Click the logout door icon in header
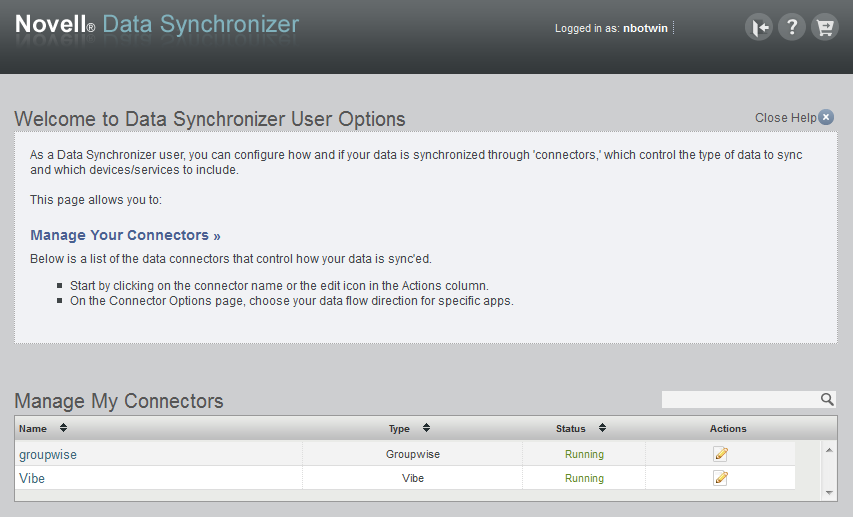 [x=759, y=28]
